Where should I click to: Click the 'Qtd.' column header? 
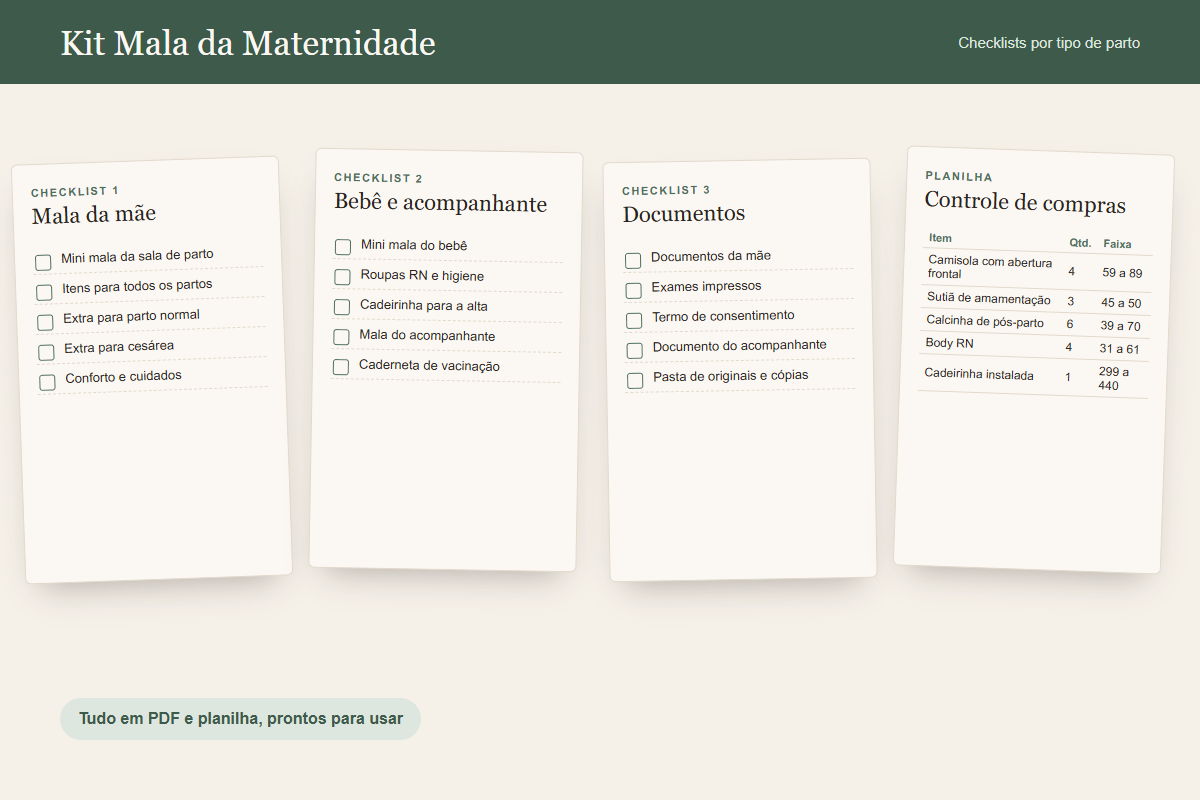tap(1080, 243)
